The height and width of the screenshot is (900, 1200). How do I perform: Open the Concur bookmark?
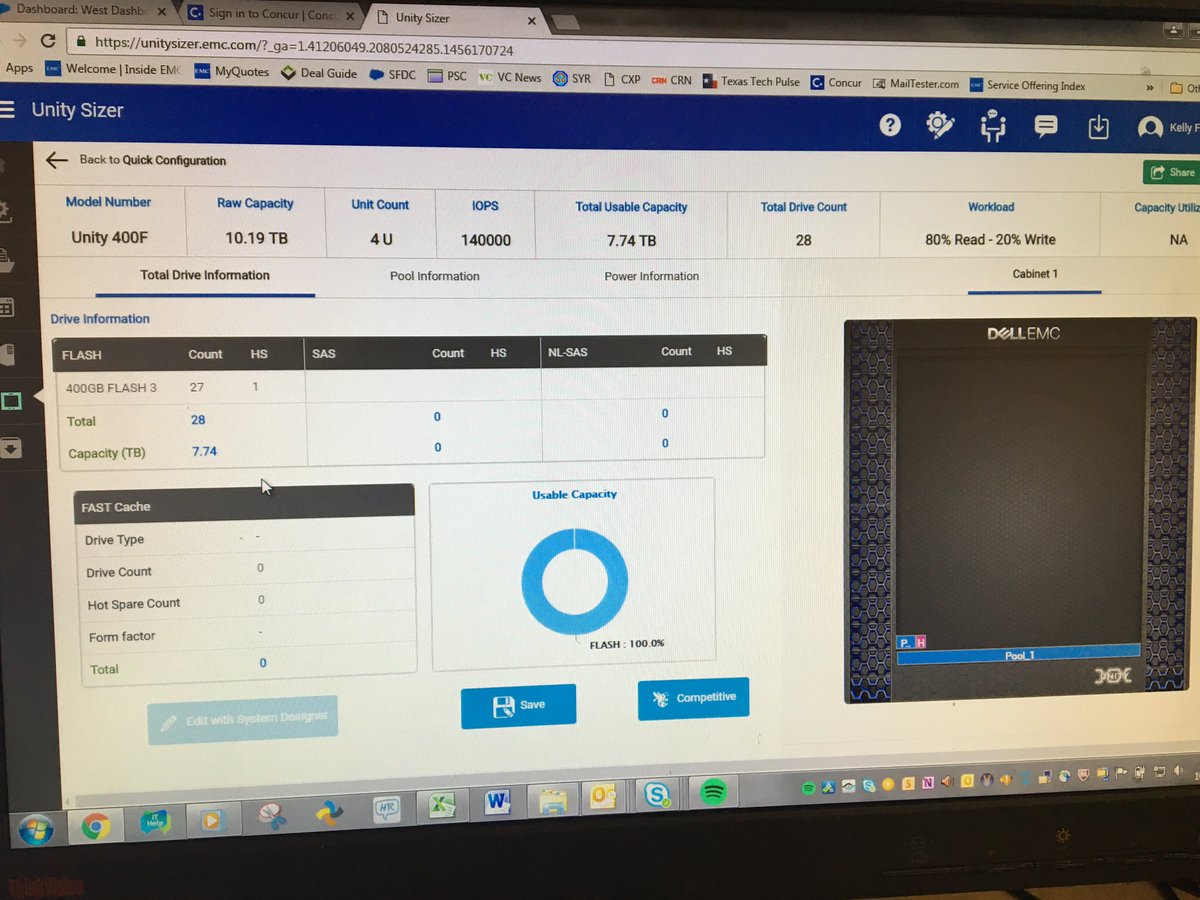tap(835, 83)
